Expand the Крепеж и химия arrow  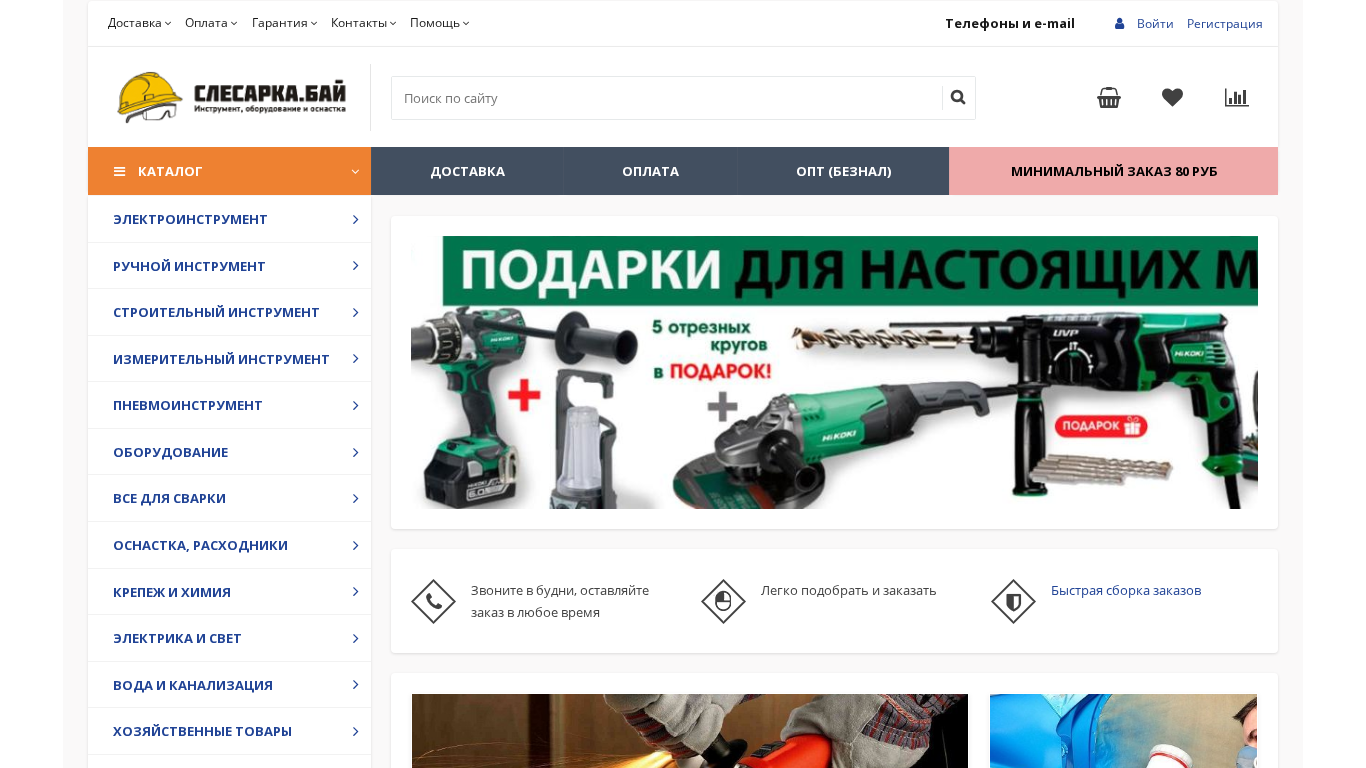point(355,592)
